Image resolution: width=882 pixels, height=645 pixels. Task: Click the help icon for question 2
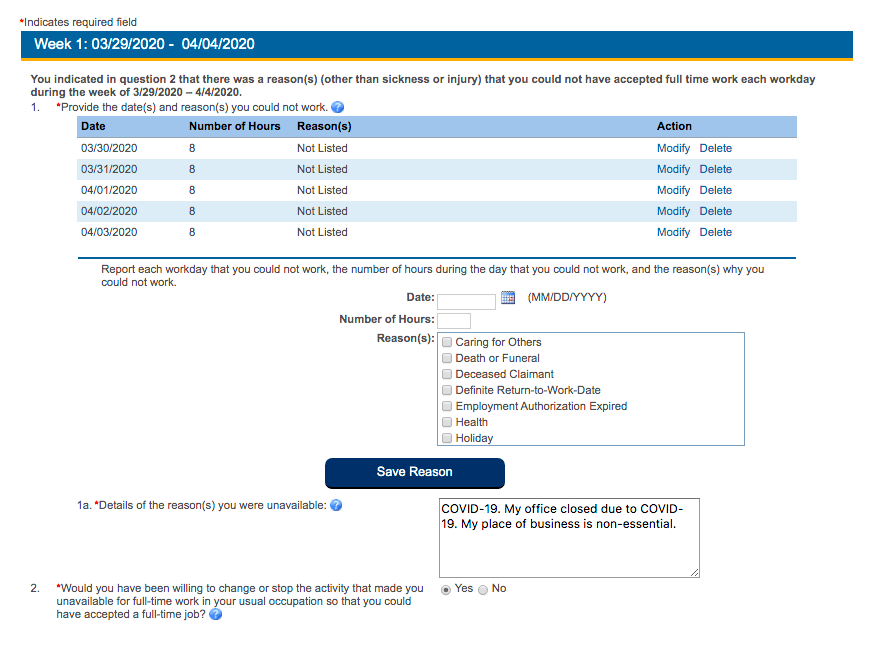[x=215, y=615]
